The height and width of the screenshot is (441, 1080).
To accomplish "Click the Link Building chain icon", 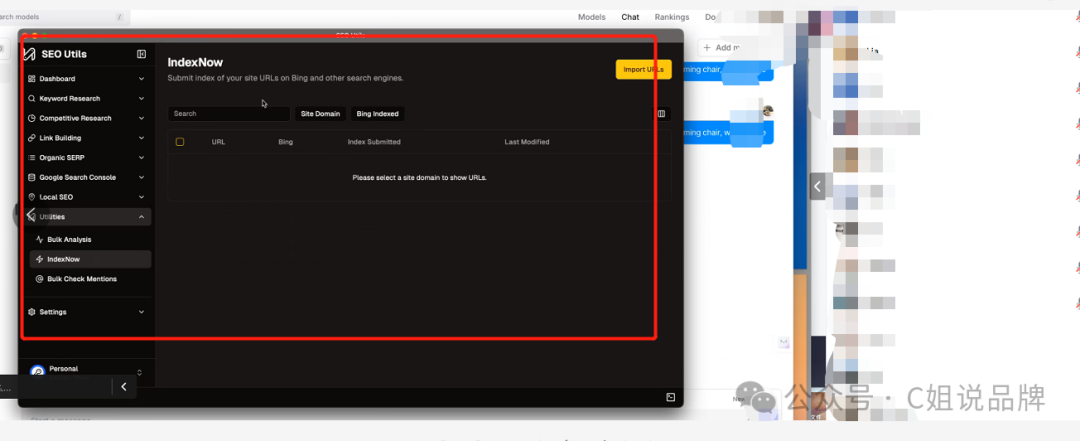I will coord(32,138).
